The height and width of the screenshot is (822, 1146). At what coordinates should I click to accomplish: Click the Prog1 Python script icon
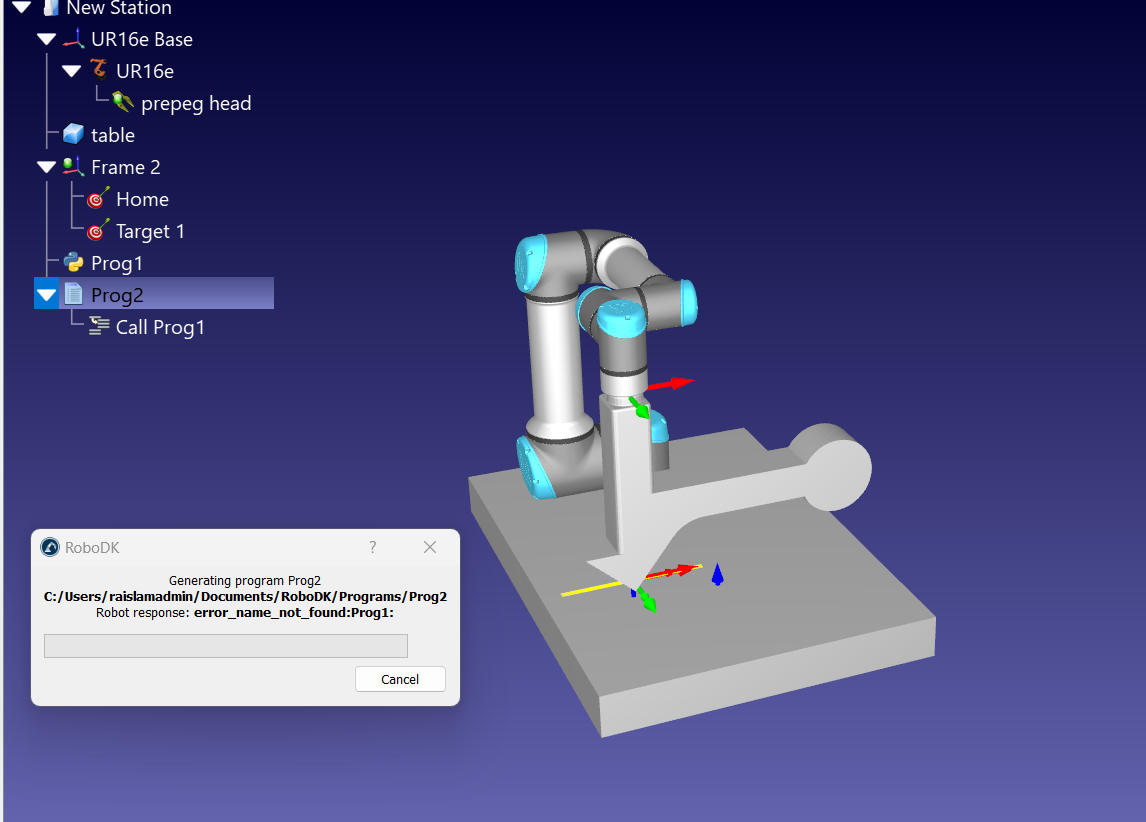tap(73, 263)
